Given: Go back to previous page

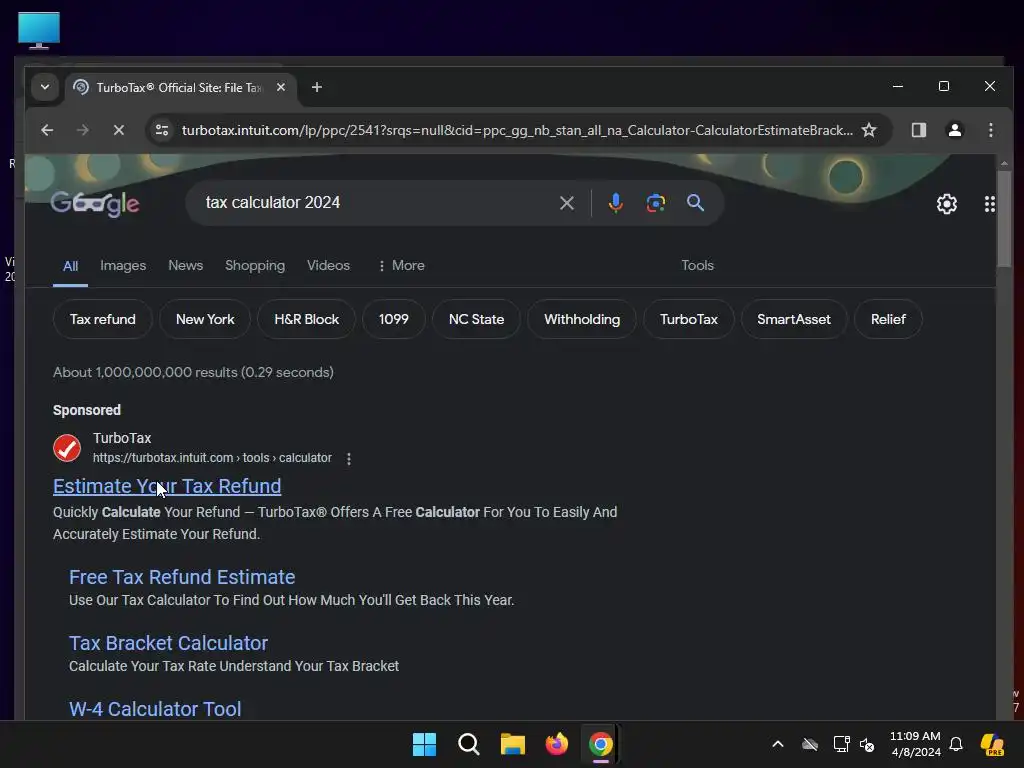Looking at the screenshot, I should (47, 130).
